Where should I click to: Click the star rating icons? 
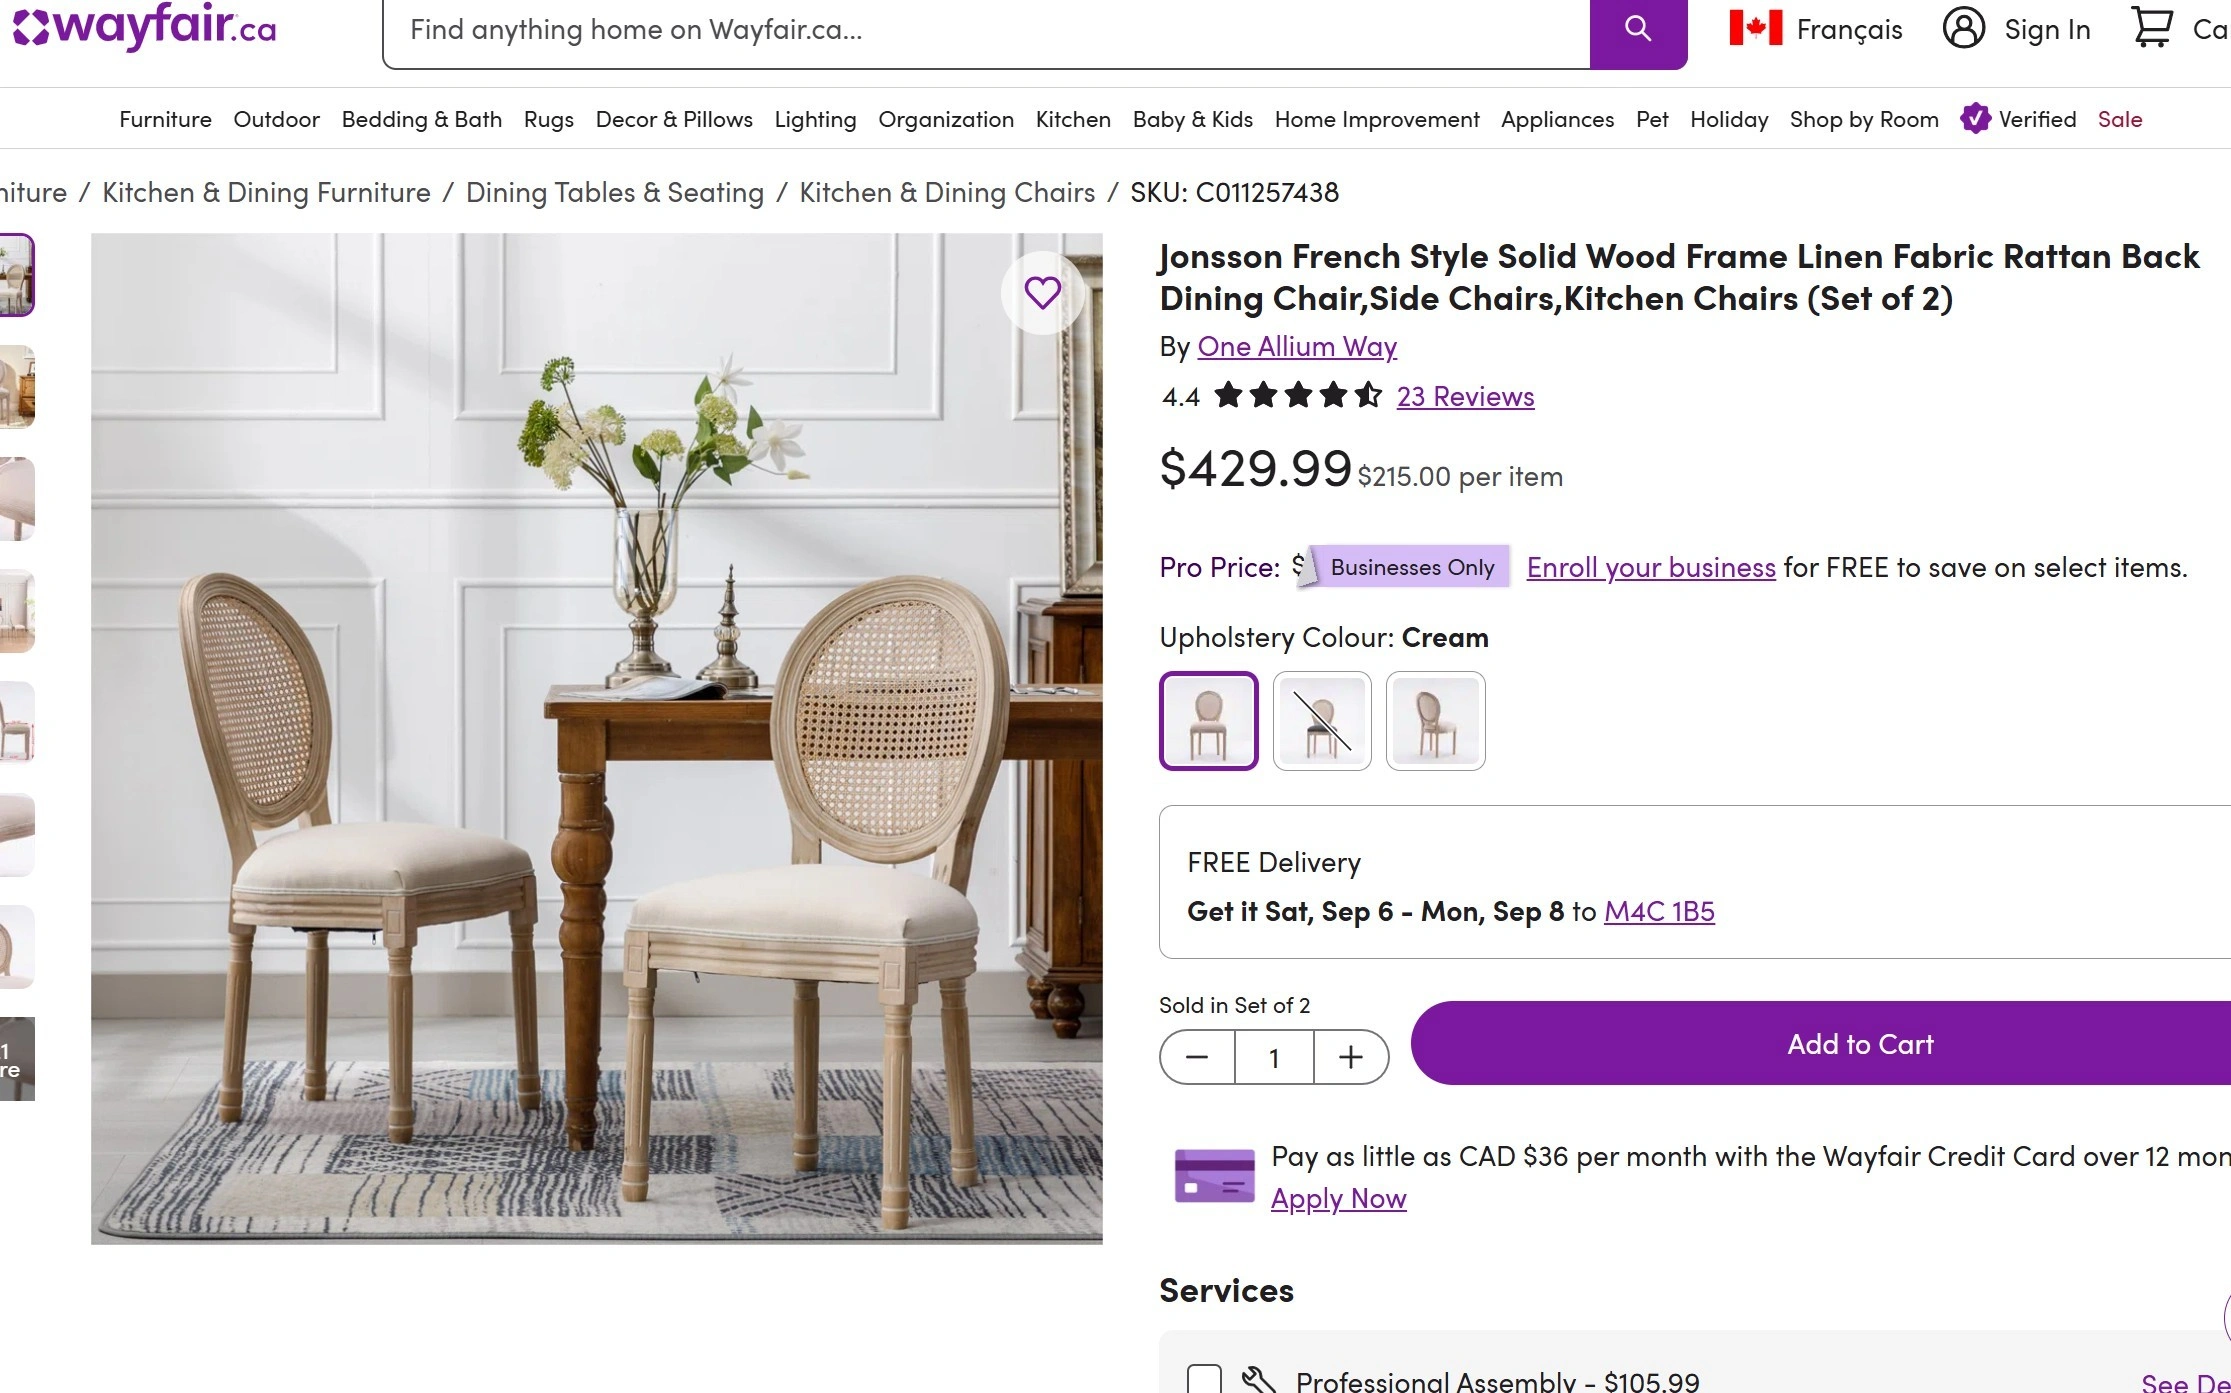point(1298,396)
